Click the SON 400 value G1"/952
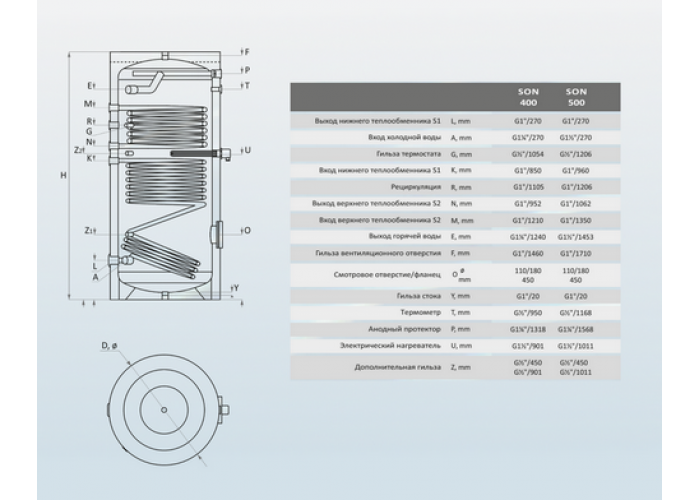The image size is (700, 500). tap(528, 204)
